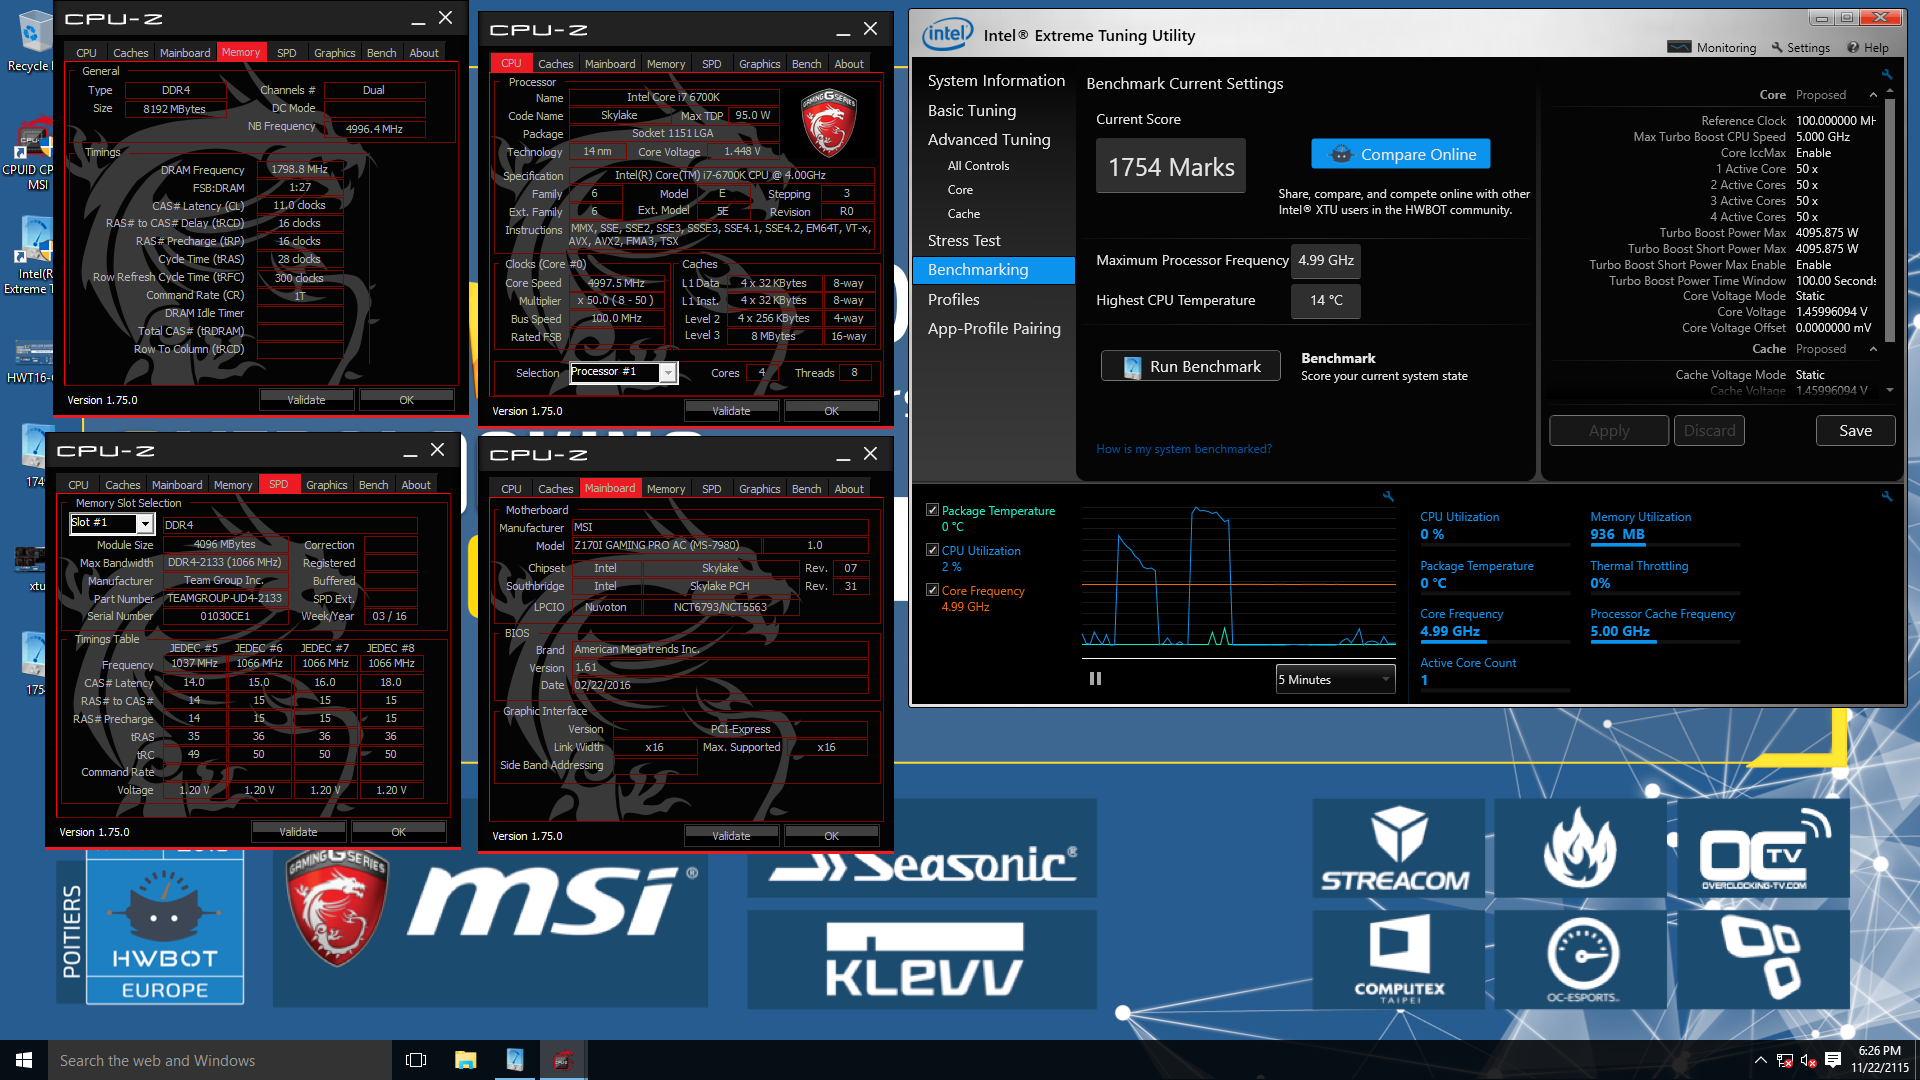1920x1080 pixels.
Task: Open the network tray icon
Action: pyautogui.click(x=1784, y=1060)
